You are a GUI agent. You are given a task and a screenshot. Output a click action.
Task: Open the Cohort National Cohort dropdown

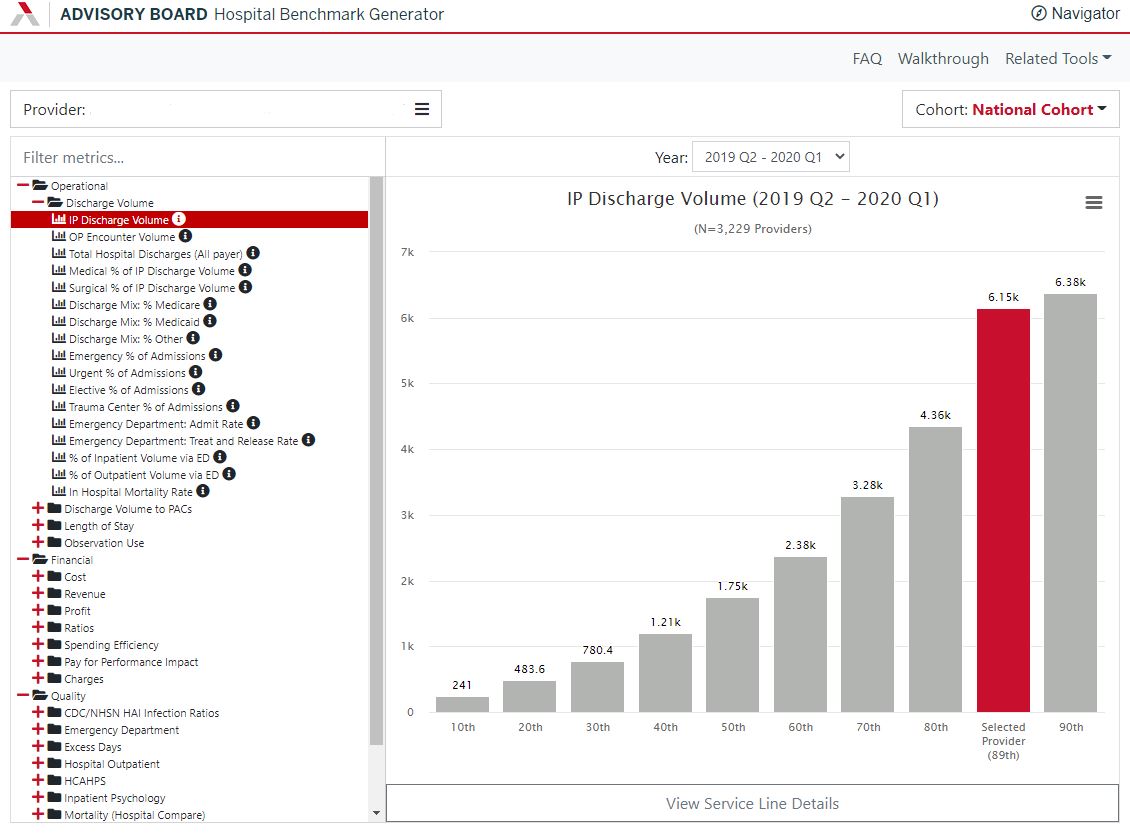[1010, 110]
